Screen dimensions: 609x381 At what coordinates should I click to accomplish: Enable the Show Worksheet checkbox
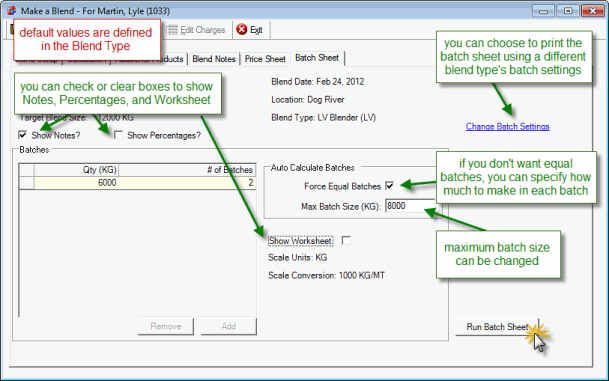[346, 240]
